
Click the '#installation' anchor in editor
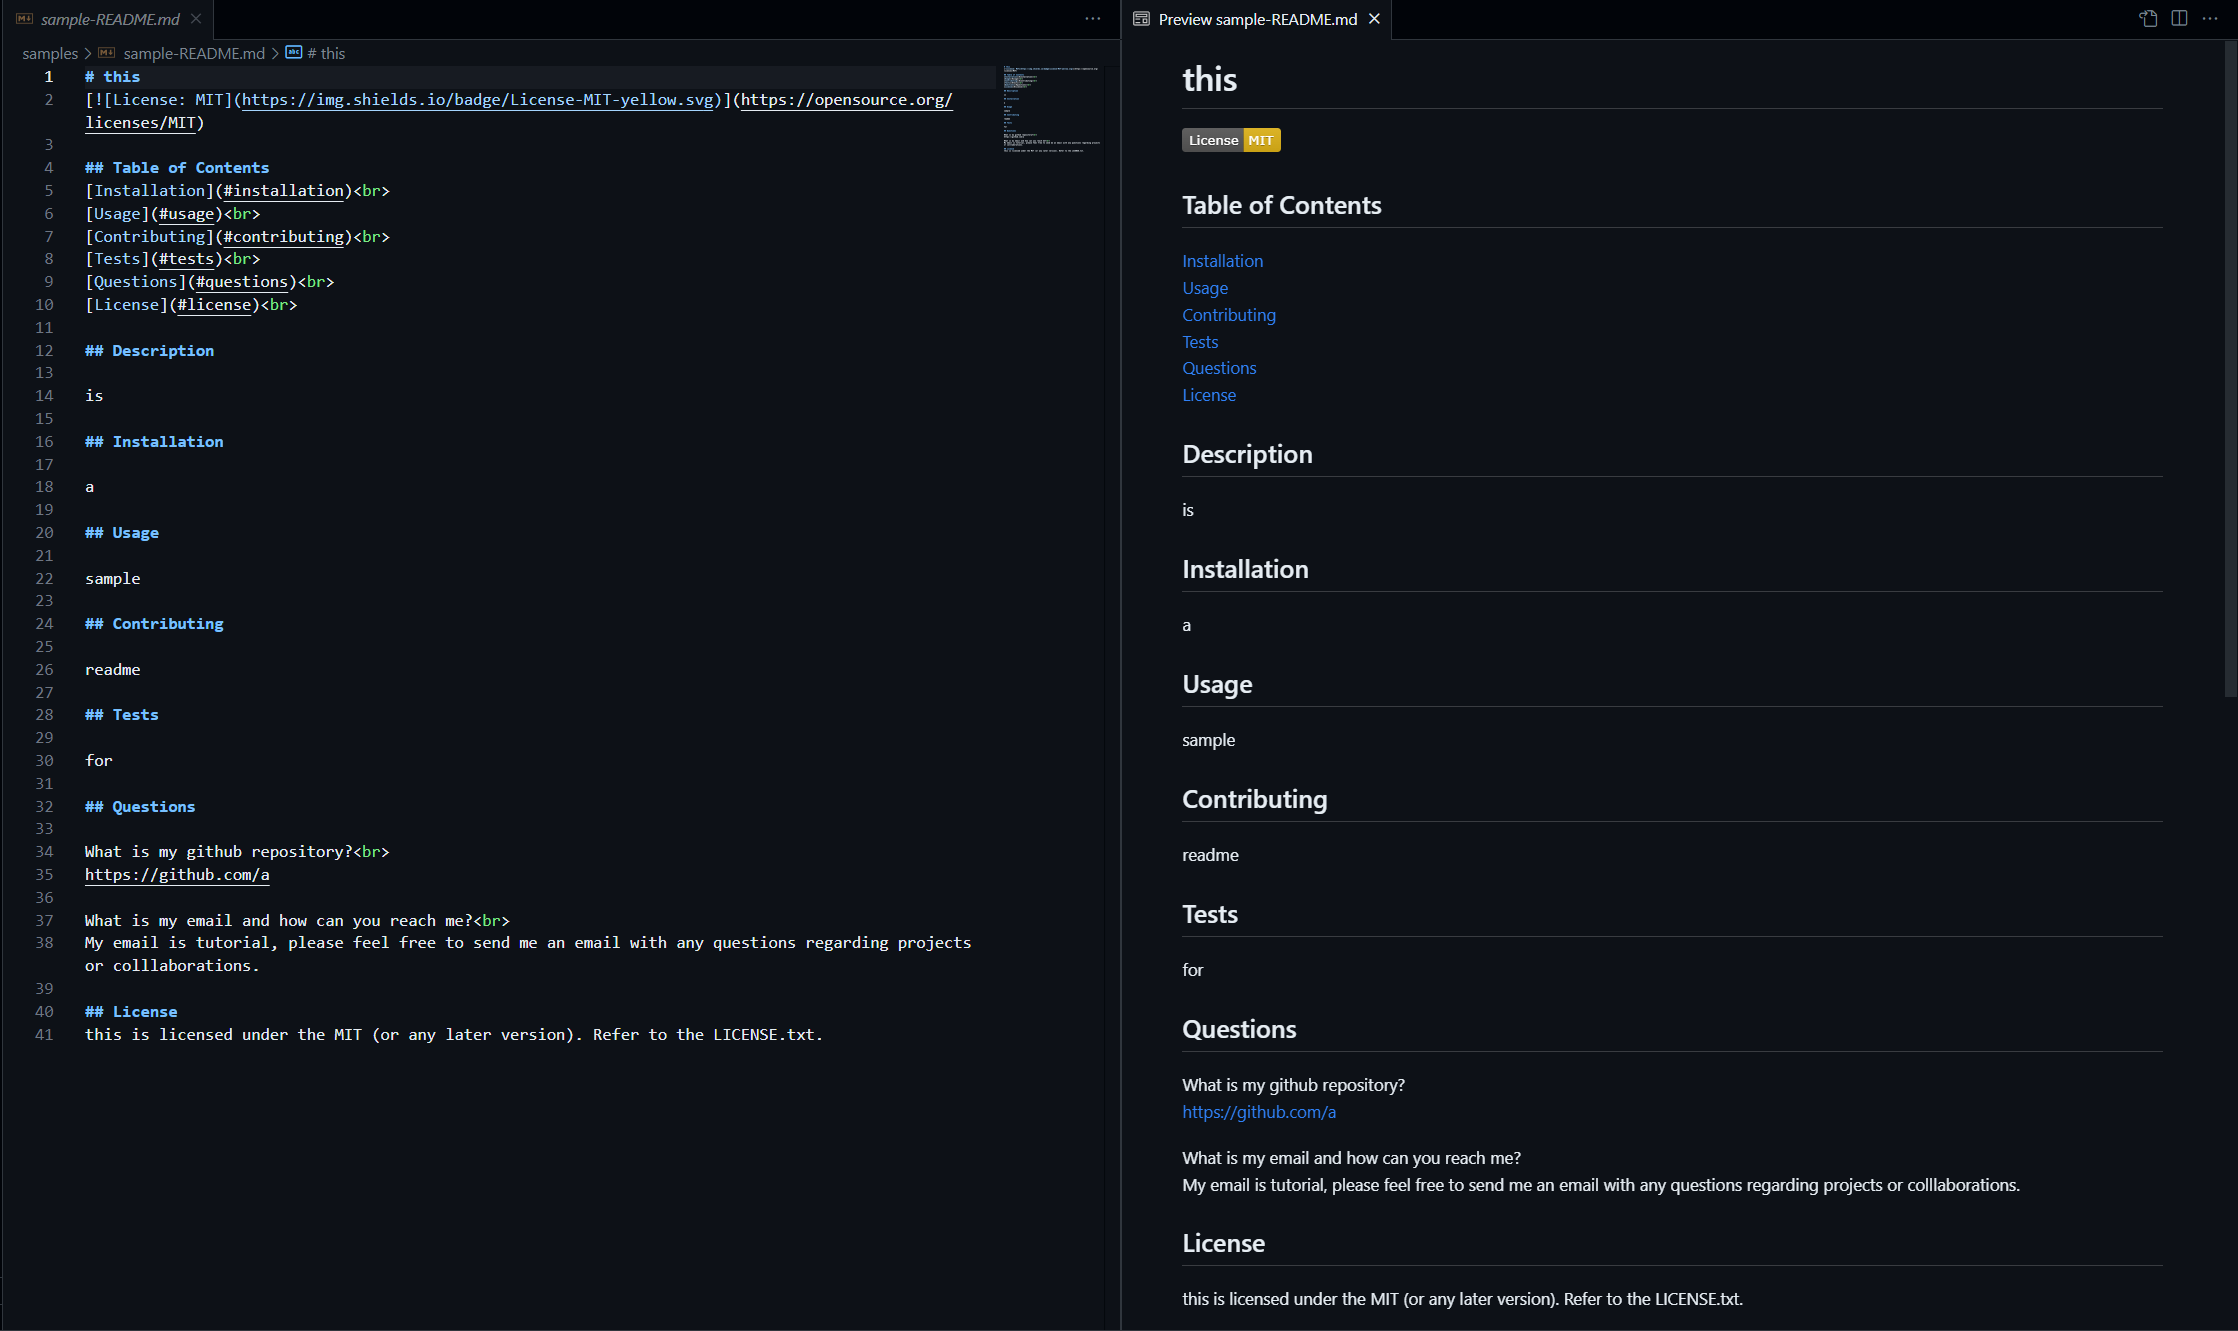283,191
